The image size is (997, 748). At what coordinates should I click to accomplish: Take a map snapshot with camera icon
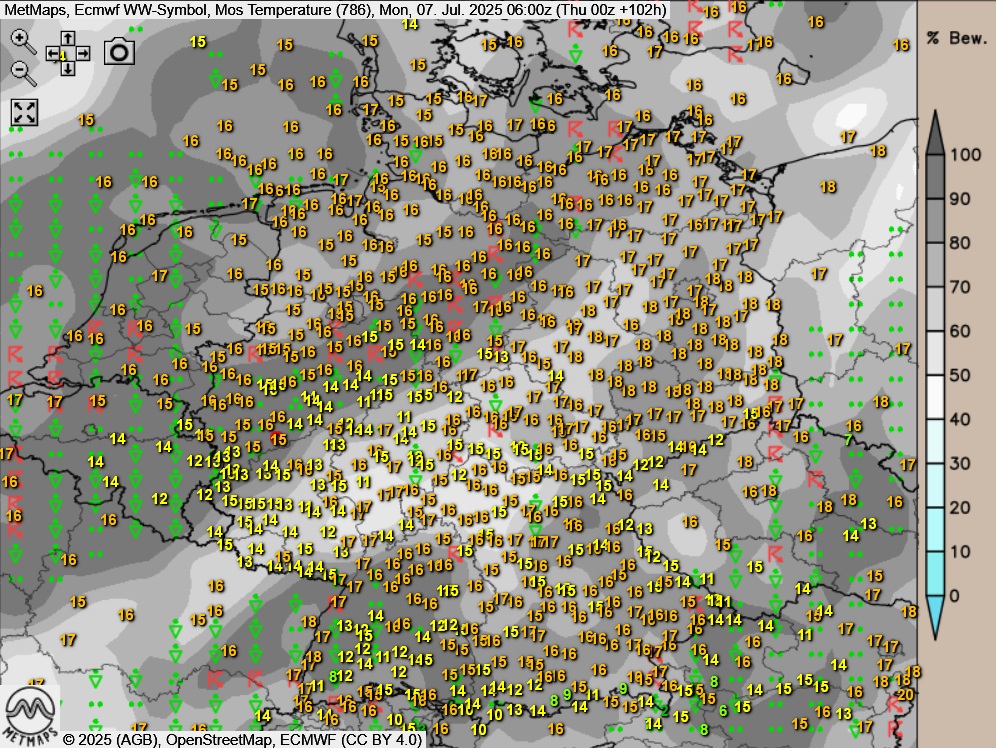119,52
